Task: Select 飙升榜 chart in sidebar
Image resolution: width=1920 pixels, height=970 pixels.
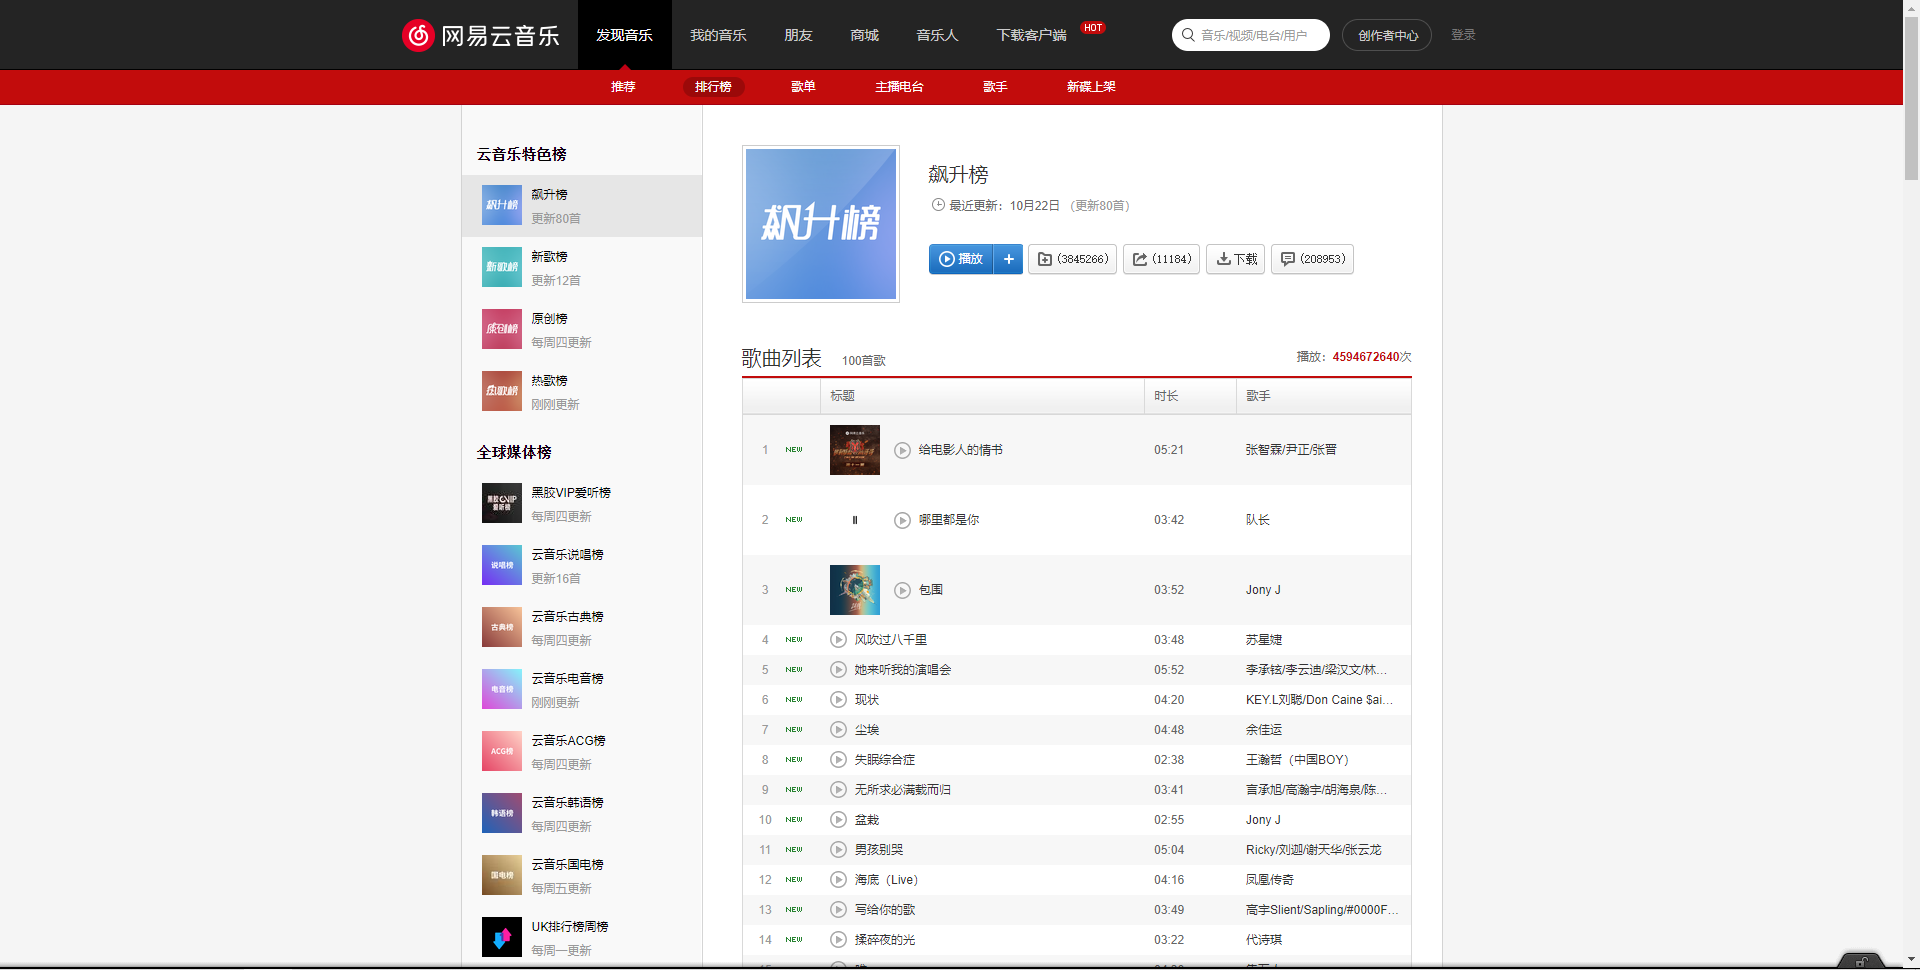Action: tap(582, 206)
